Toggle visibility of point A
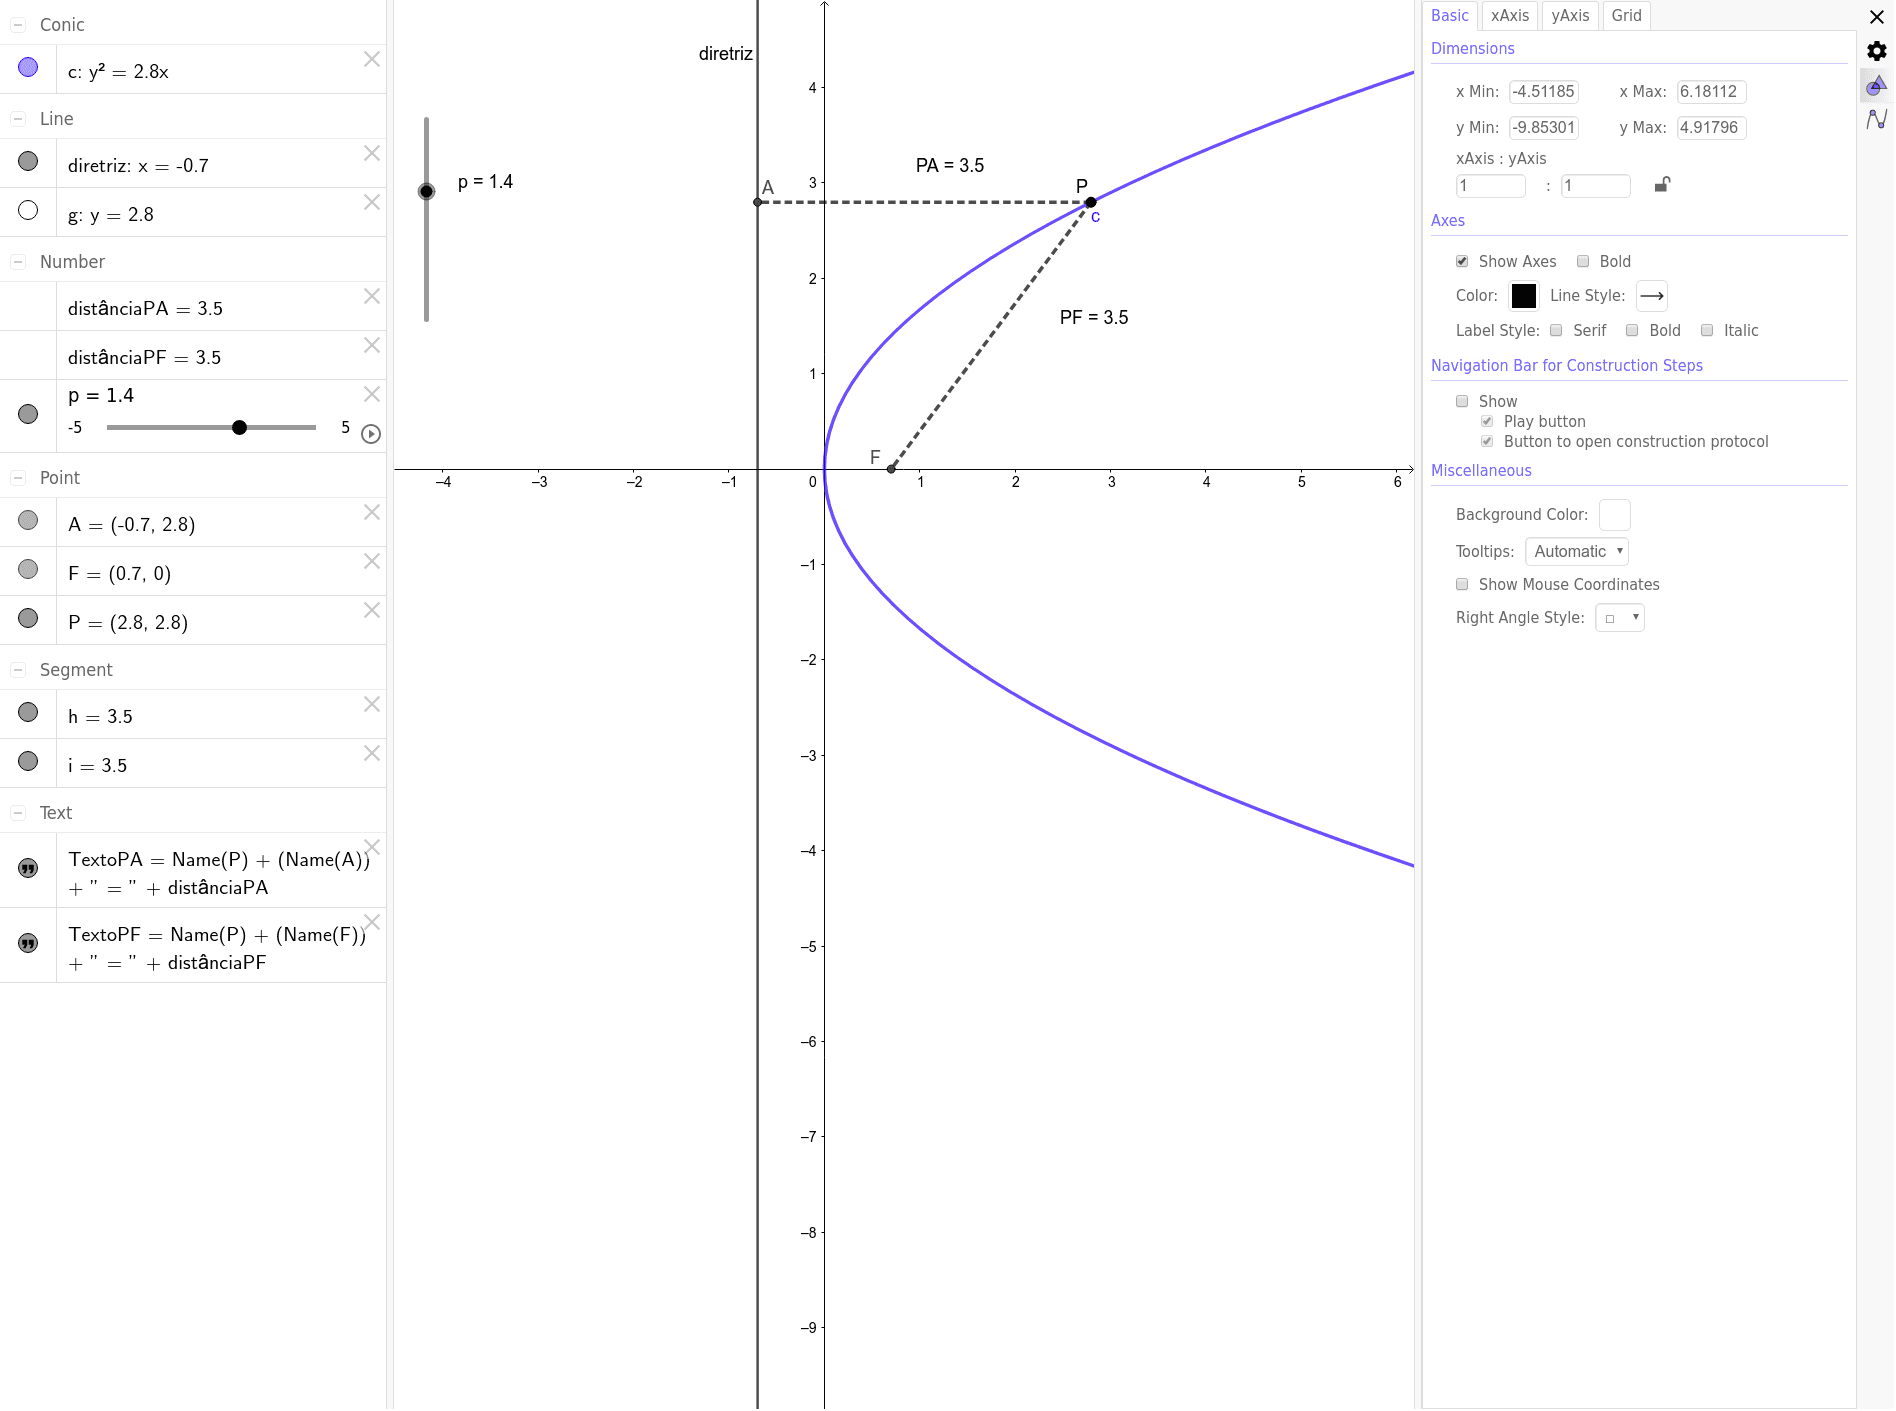Screen dimensions: 1896x1411 click(28, 520)
